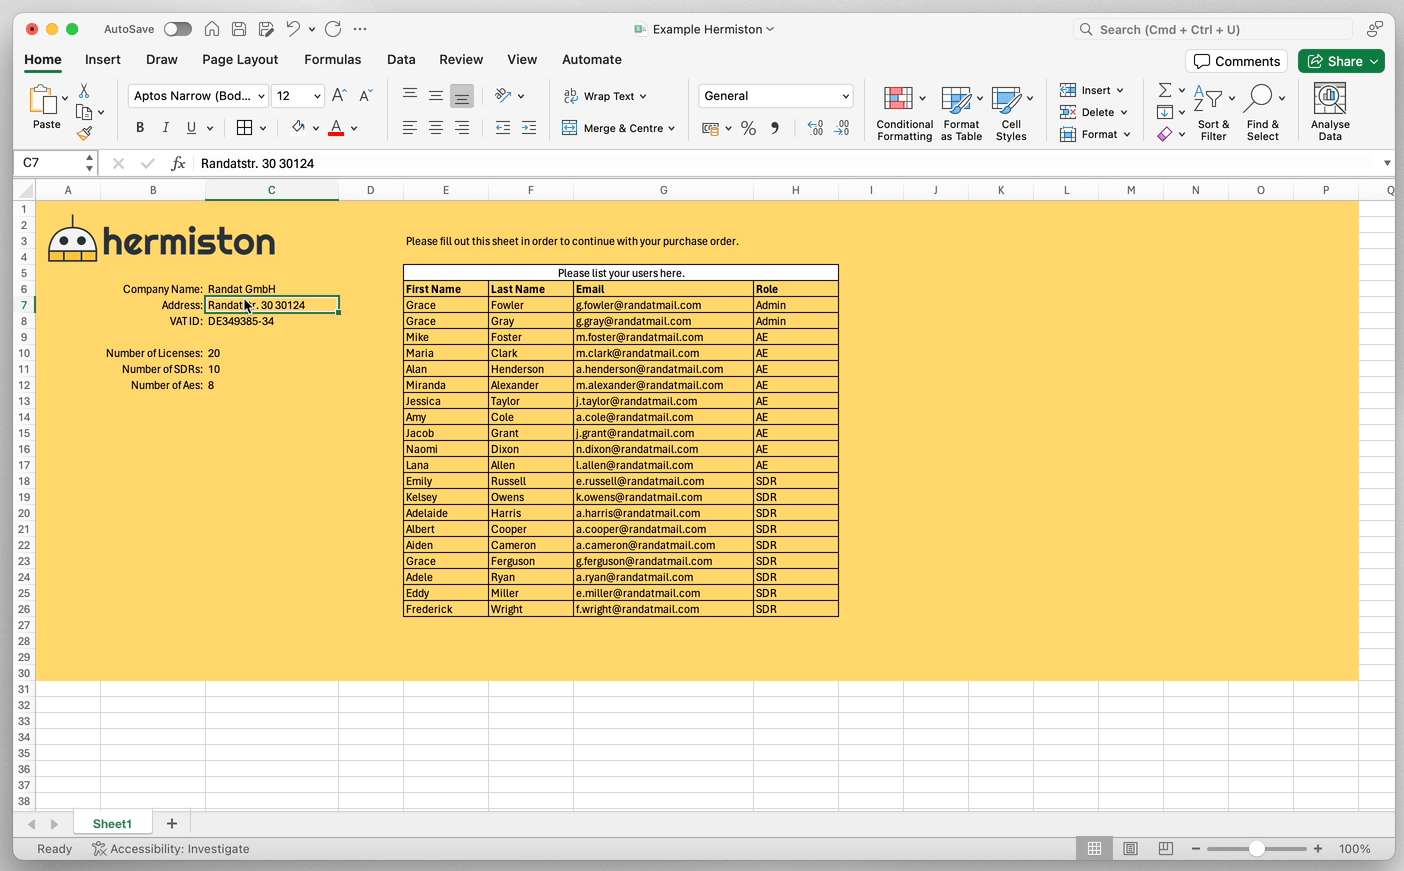Click the Find & Select magnifier icon
The width and height of the screenshot is (1404, 871).
click(1260, 97)
